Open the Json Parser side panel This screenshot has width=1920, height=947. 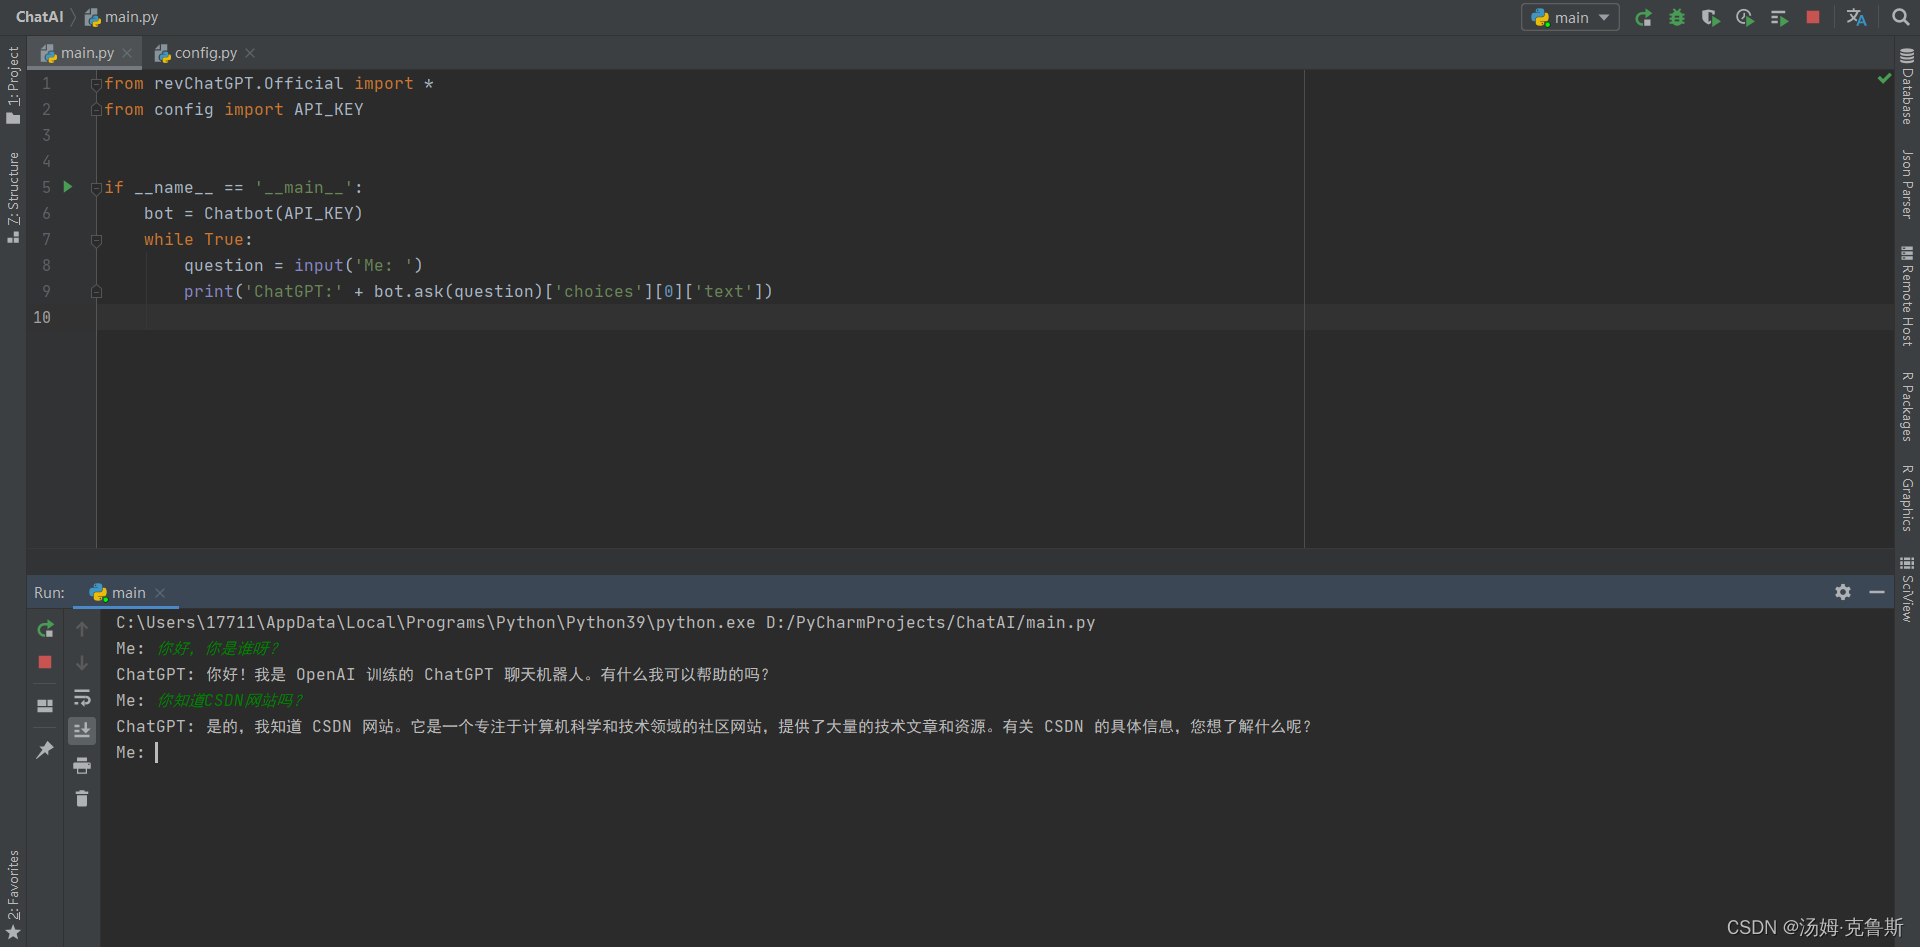click(x=1907, y=184)
